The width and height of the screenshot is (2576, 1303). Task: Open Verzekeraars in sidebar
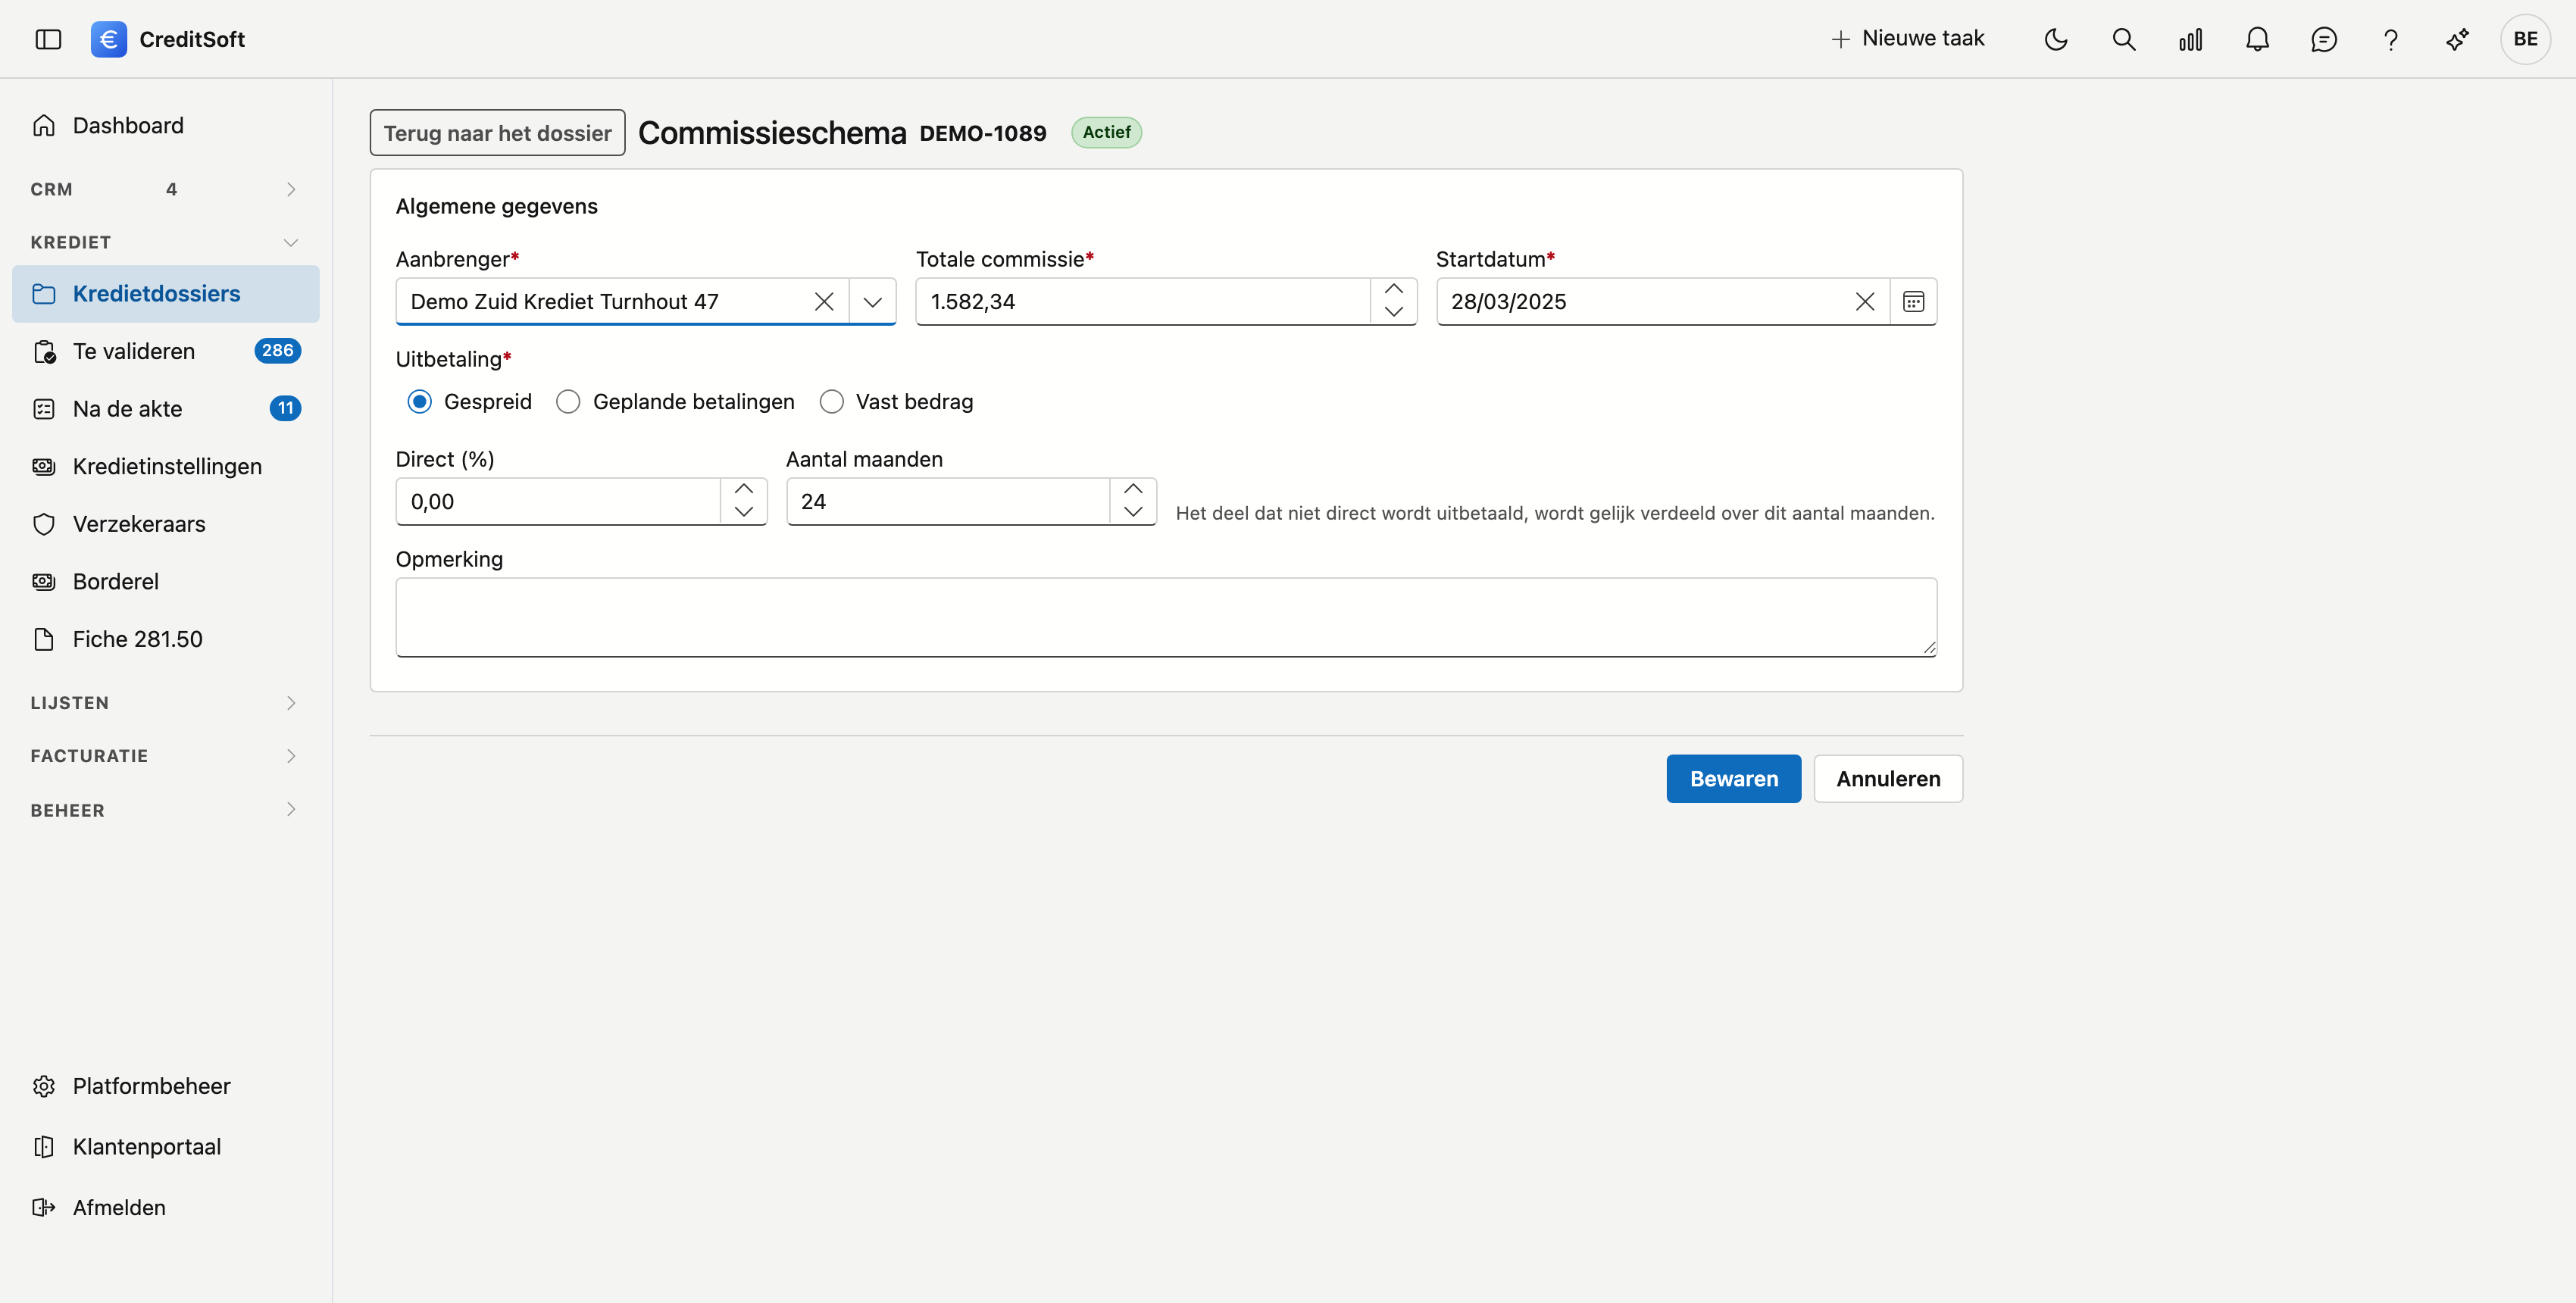tap(165, 524)
